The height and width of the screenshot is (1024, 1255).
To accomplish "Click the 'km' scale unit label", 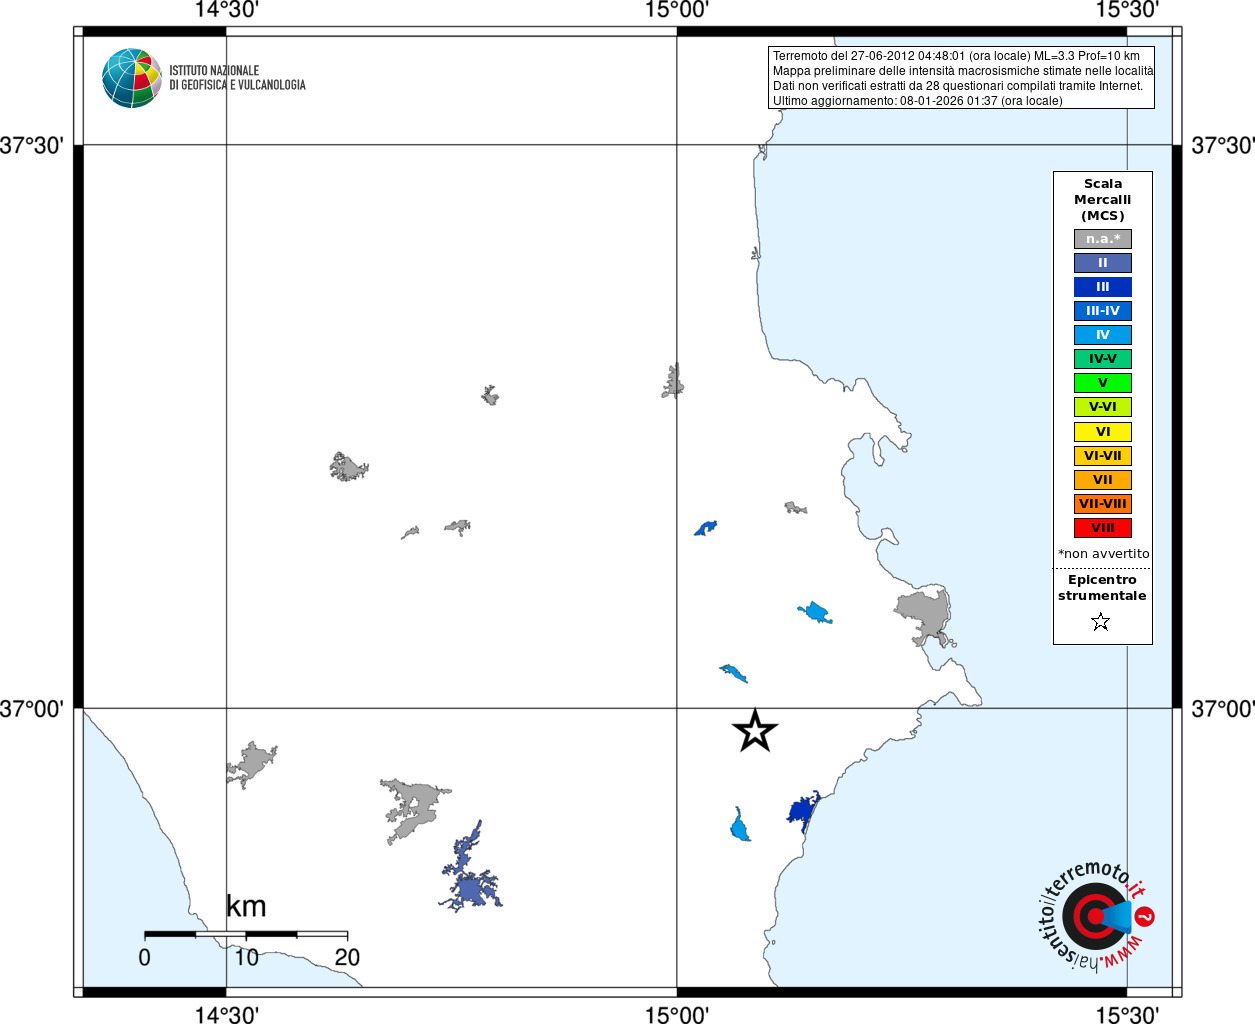I will (246, 906).
